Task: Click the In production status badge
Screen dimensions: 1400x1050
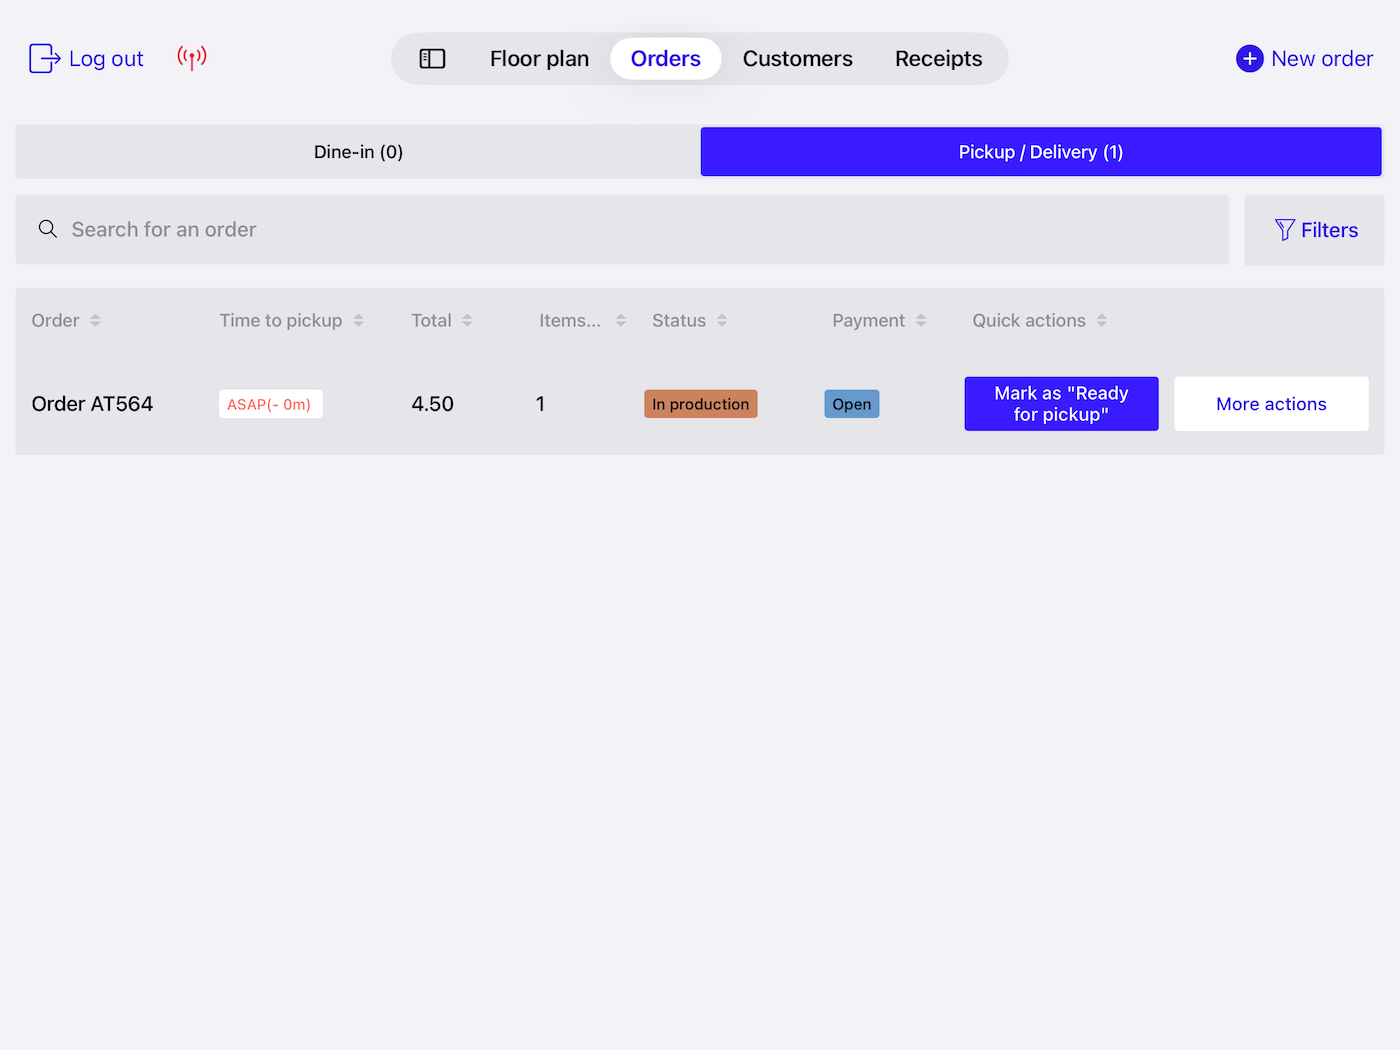Action: (701, 404)
